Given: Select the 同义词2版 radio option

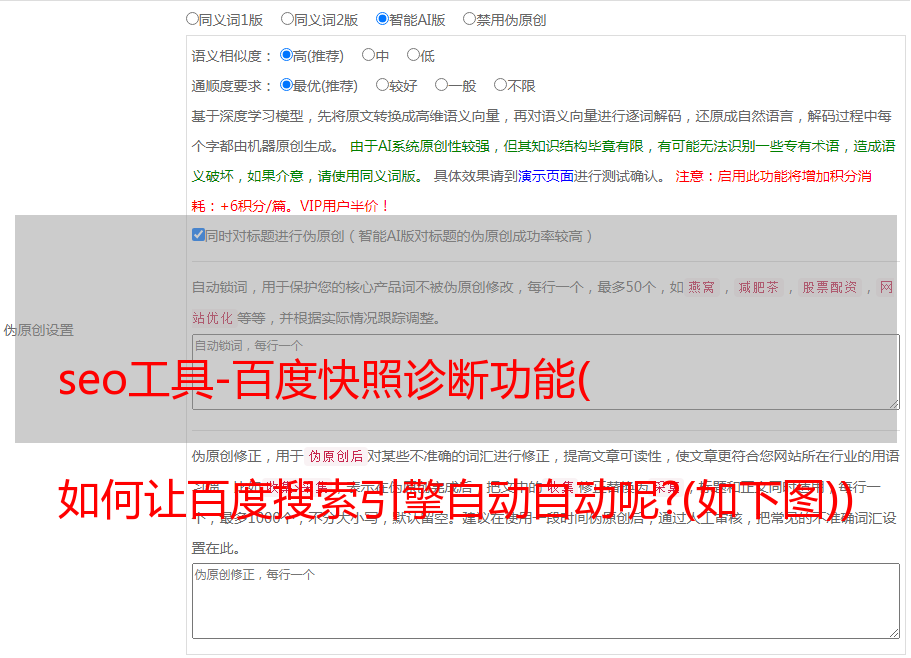Looking at the screenshot, I should pos(287,19).
